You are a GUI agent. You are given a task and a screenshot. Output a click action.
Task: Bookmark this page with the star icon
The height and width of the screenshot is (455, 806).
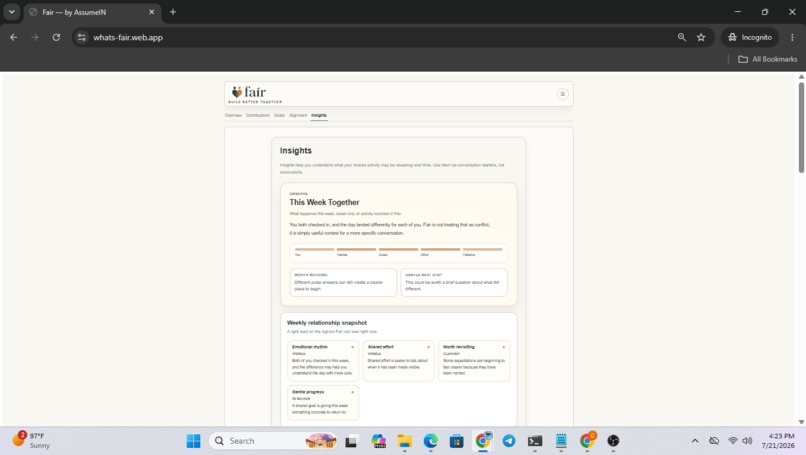click(701, 37)
